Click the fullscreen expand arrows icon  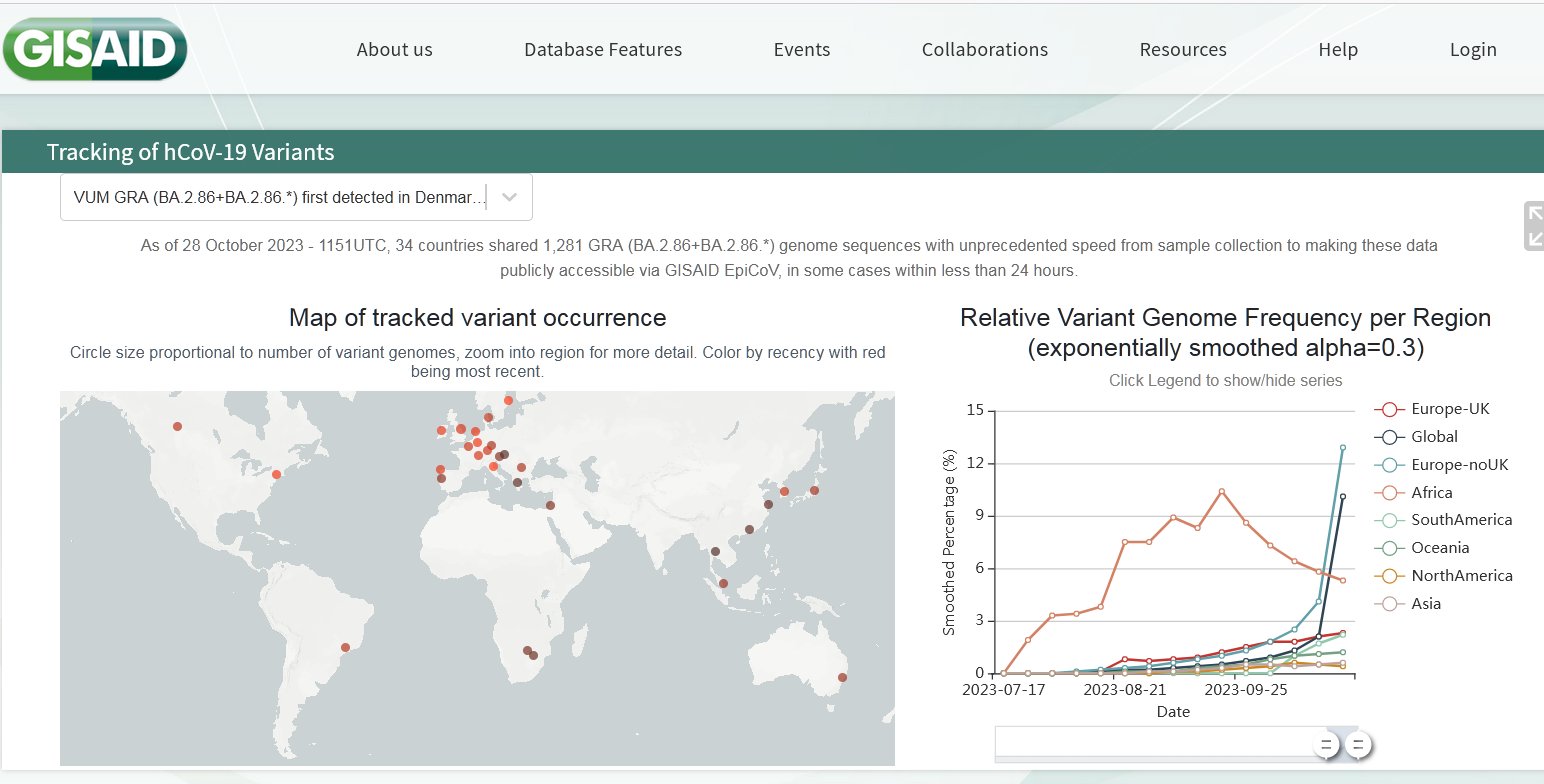(x=1534, y=226)
